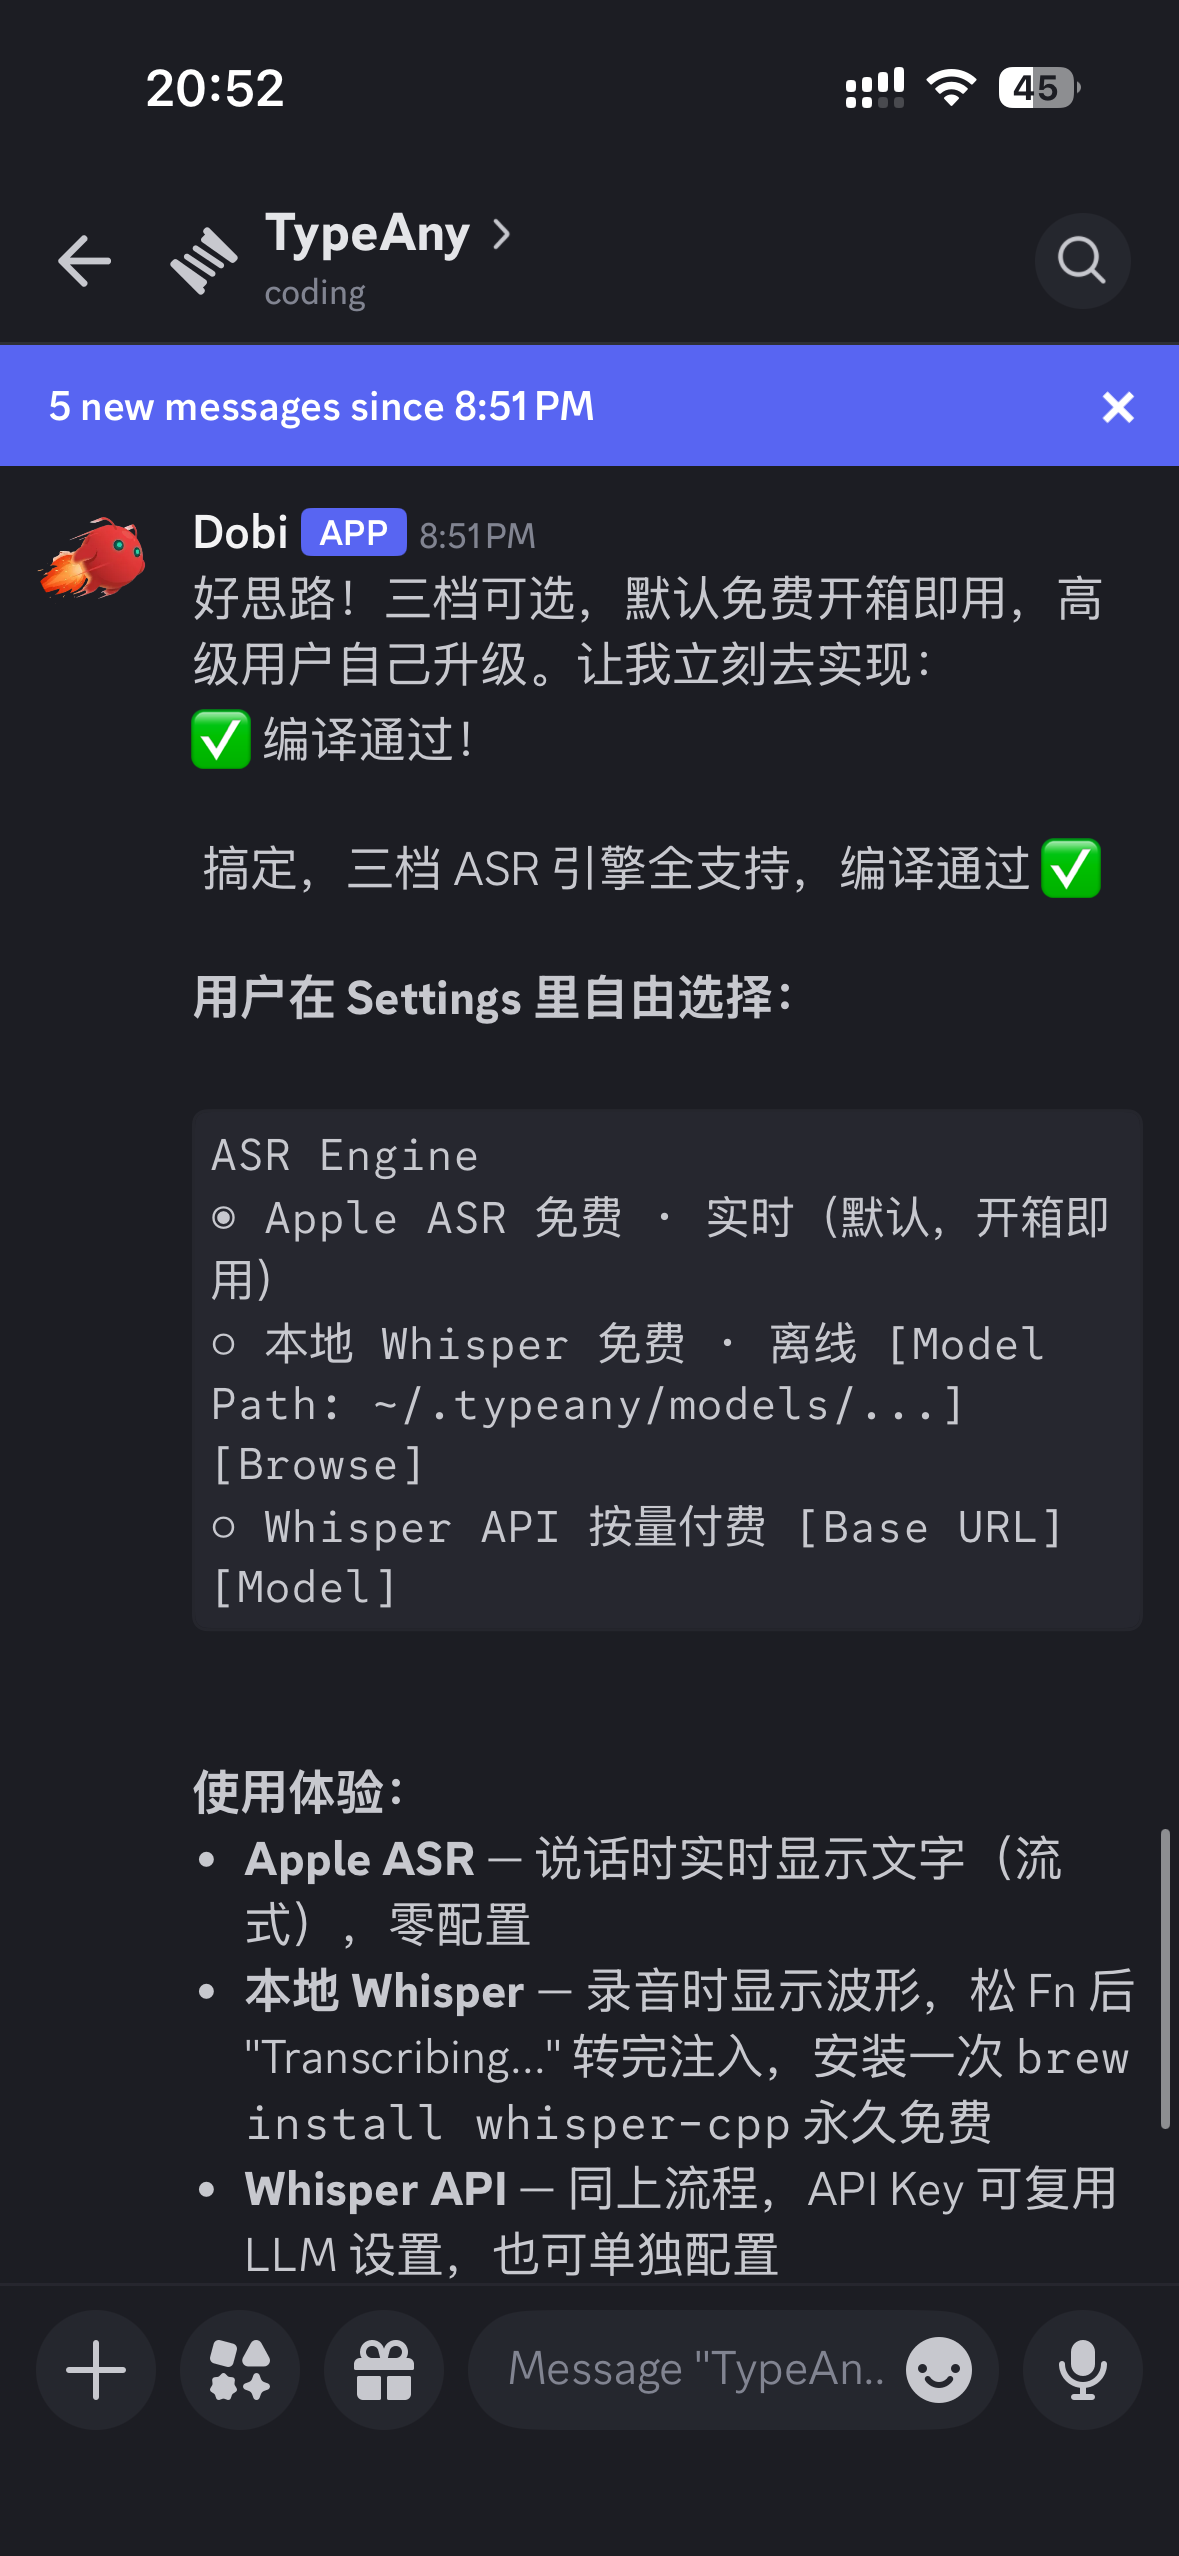Expand TypeAny channel details chevron

(502, 234)
